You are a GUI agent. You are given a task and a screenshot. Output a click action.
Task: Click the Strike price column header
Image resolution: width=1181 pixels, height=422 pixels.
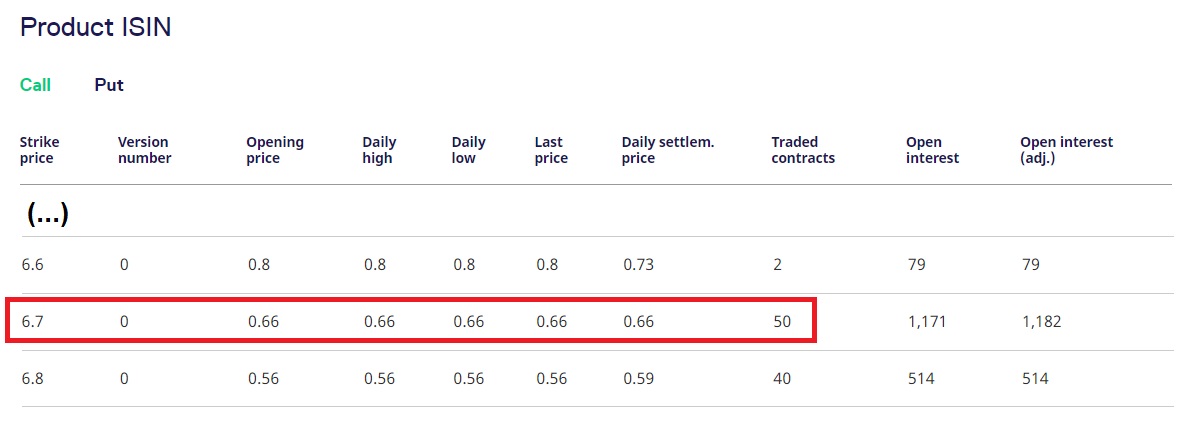pos(37,150)
